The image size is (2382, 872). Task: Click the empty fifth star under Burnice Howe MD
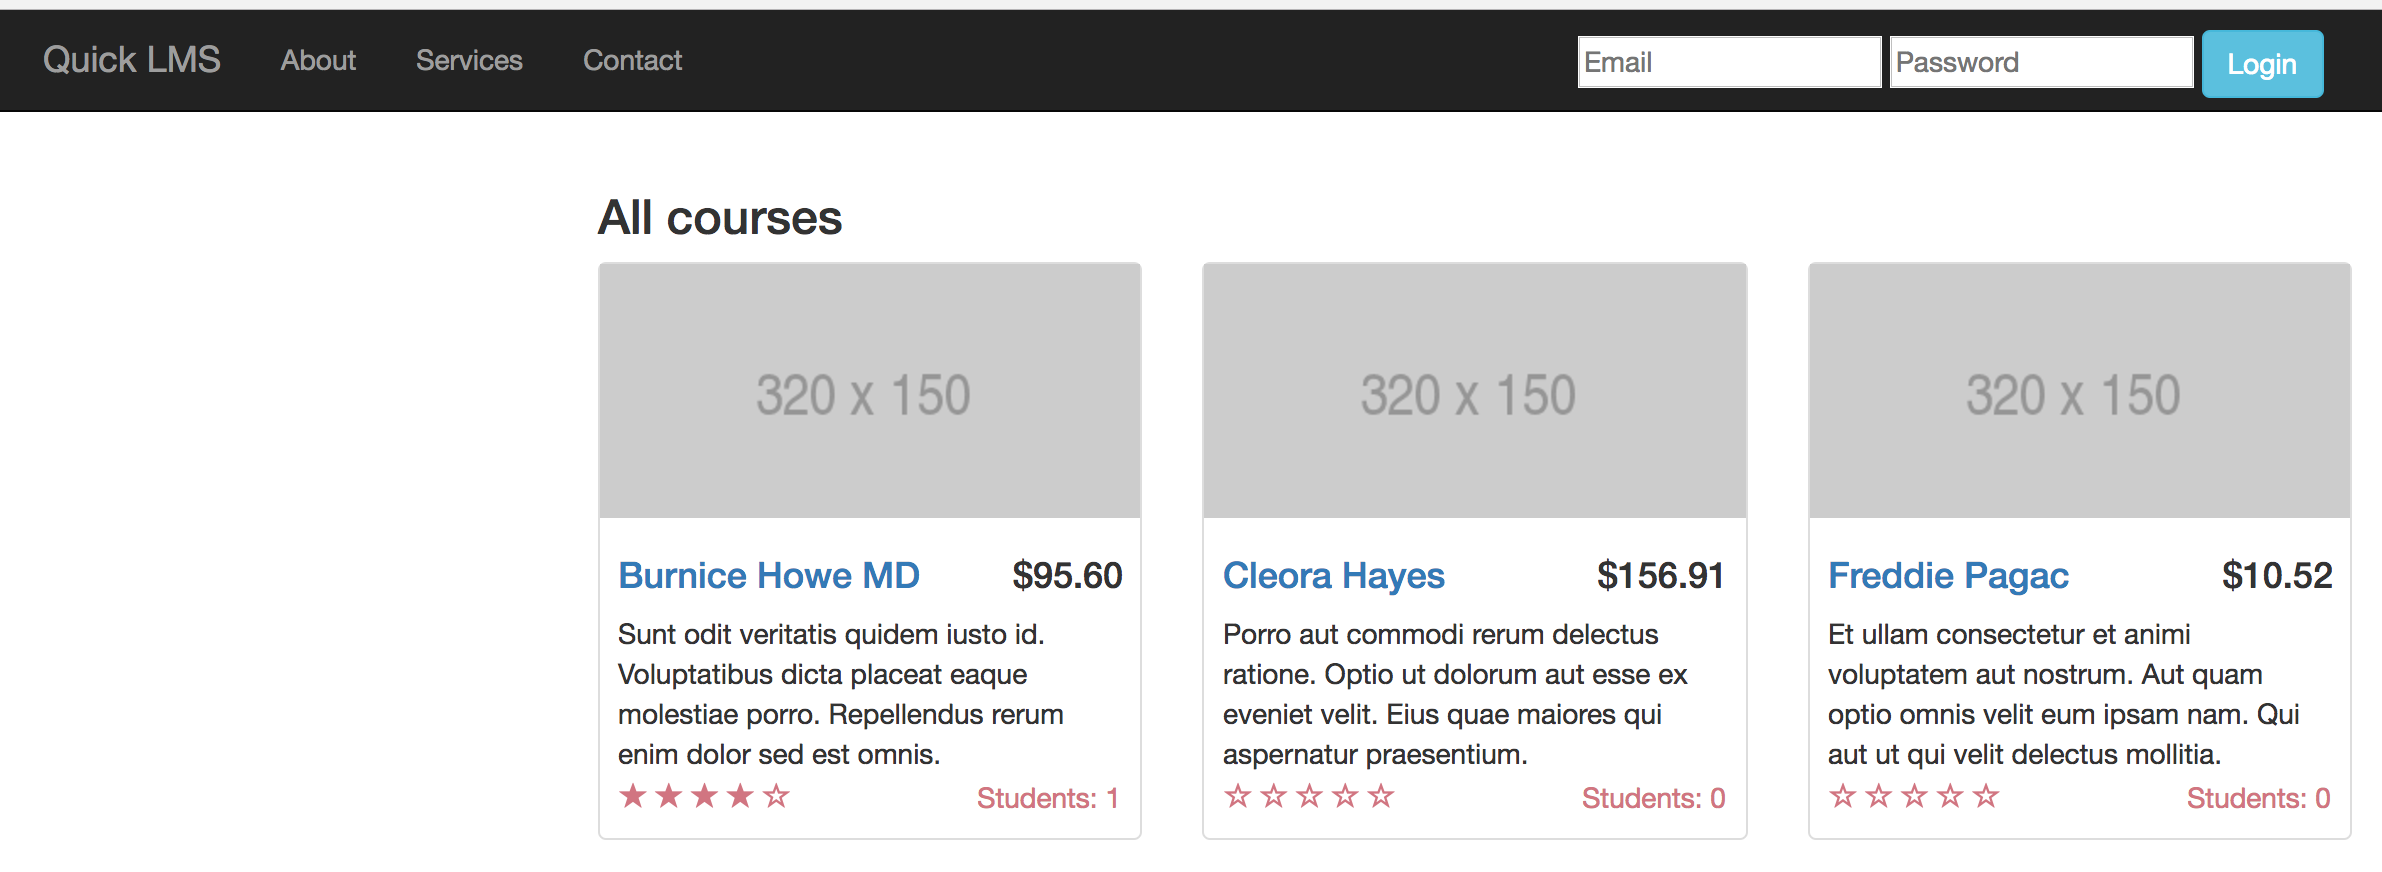tap(776, 796)
